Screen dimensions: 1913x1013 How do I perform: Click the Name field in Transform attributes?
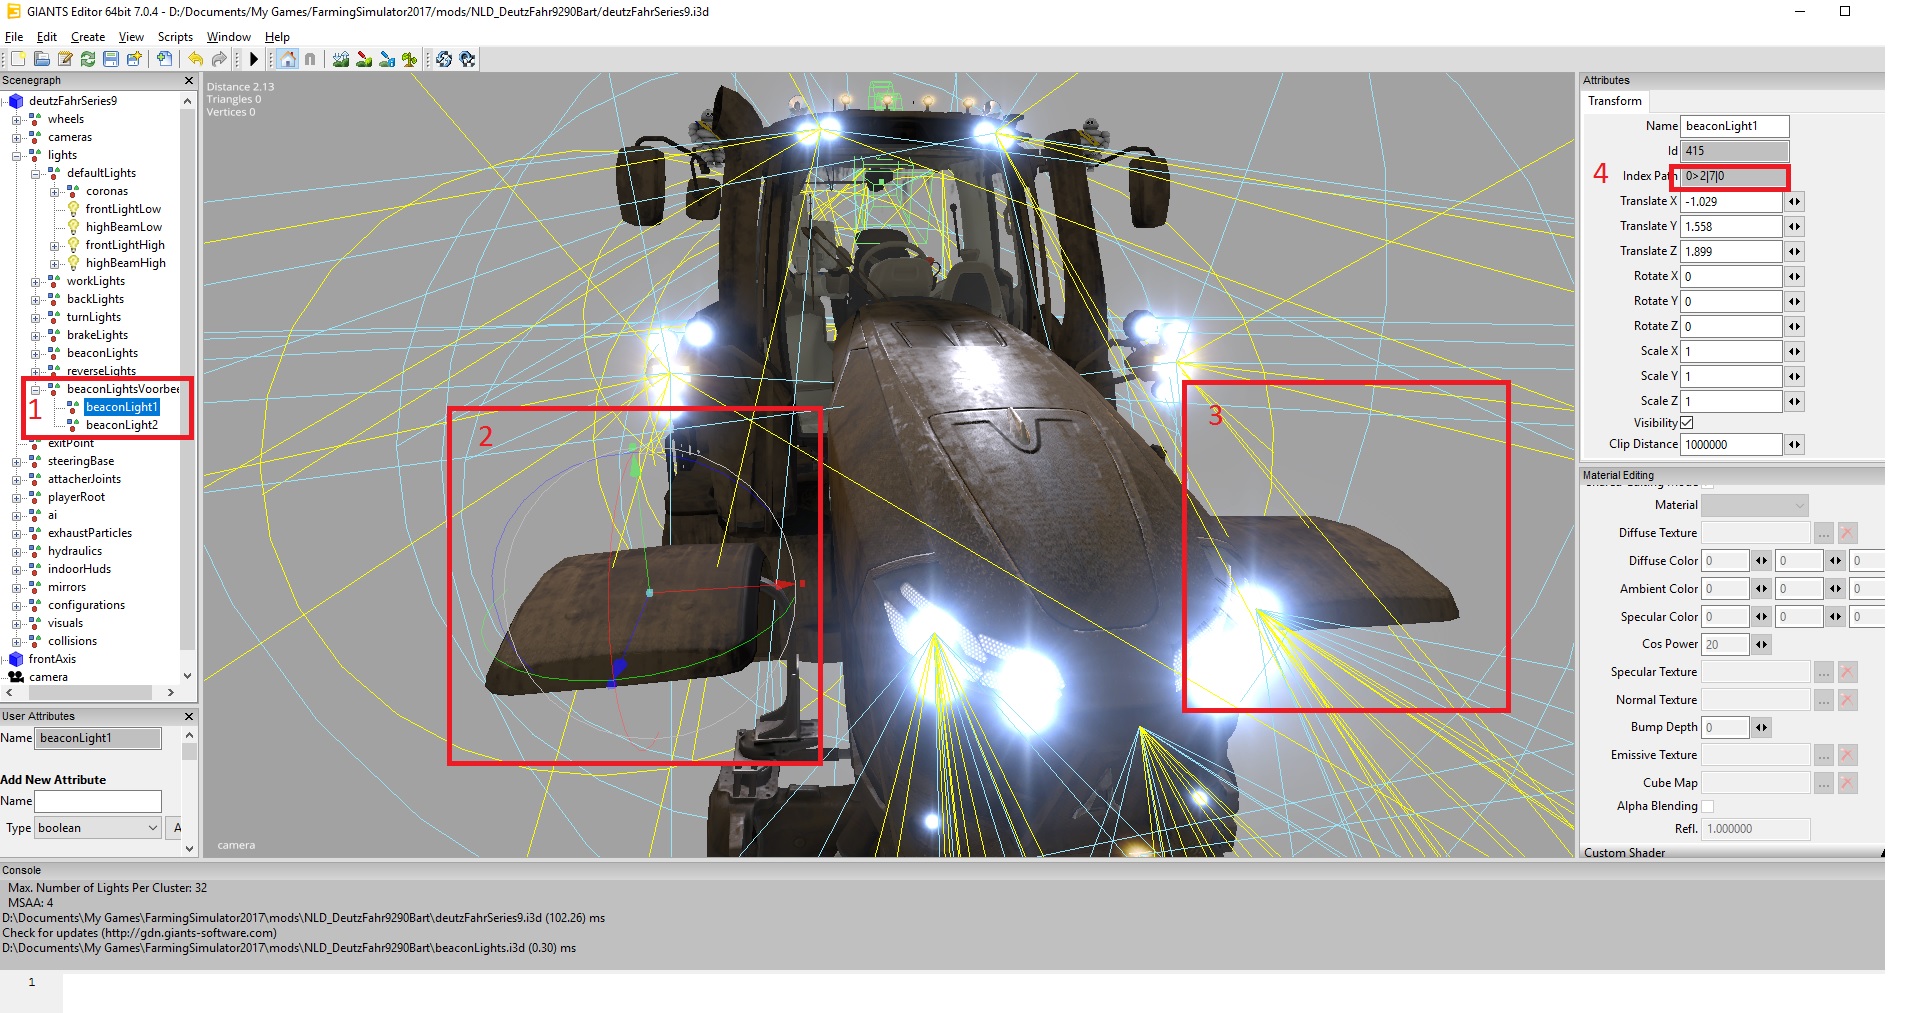[x=1734, y=126]
